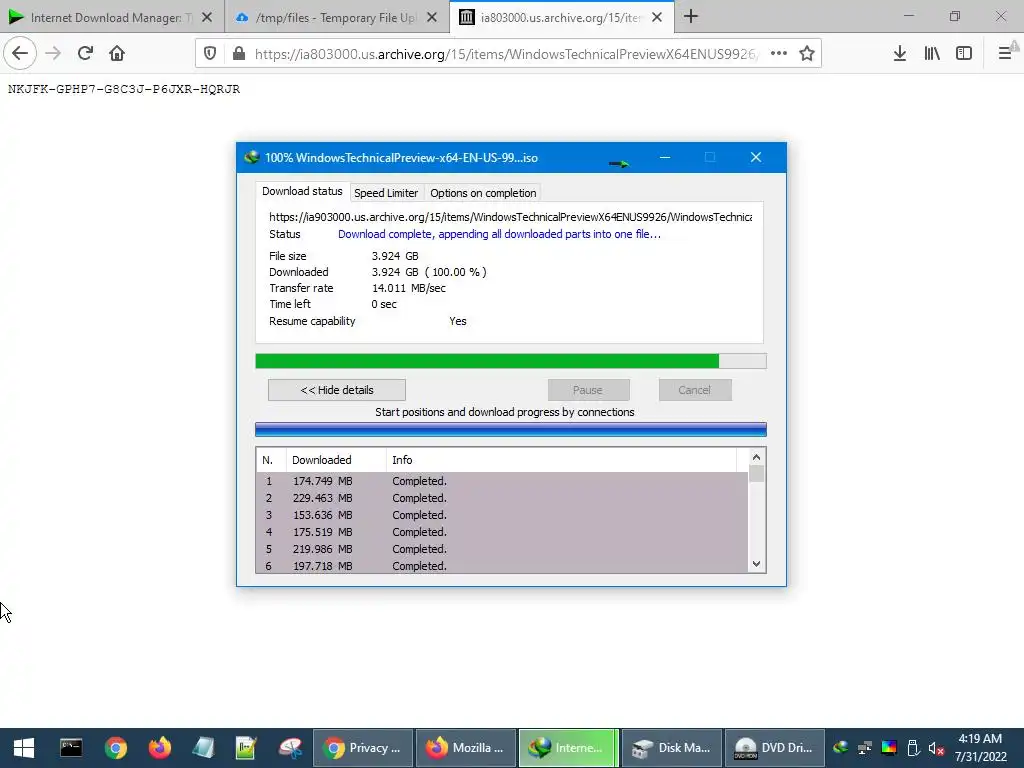This screenshot has width=1024, height=768.
Task: Select connection row 4 with 175.519 MB
Action: (x=502, y=532)
